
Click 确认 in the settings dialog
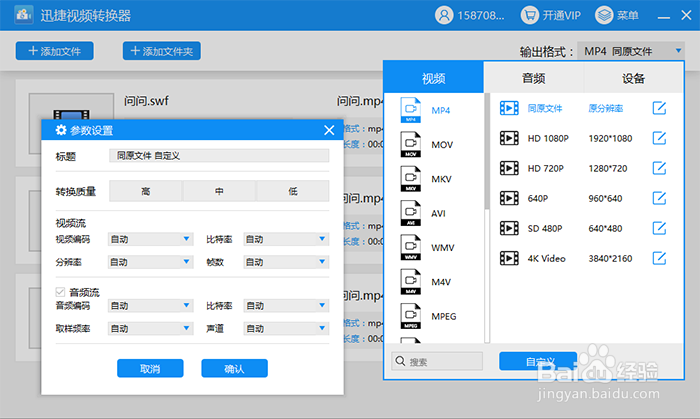pos(234,369)
